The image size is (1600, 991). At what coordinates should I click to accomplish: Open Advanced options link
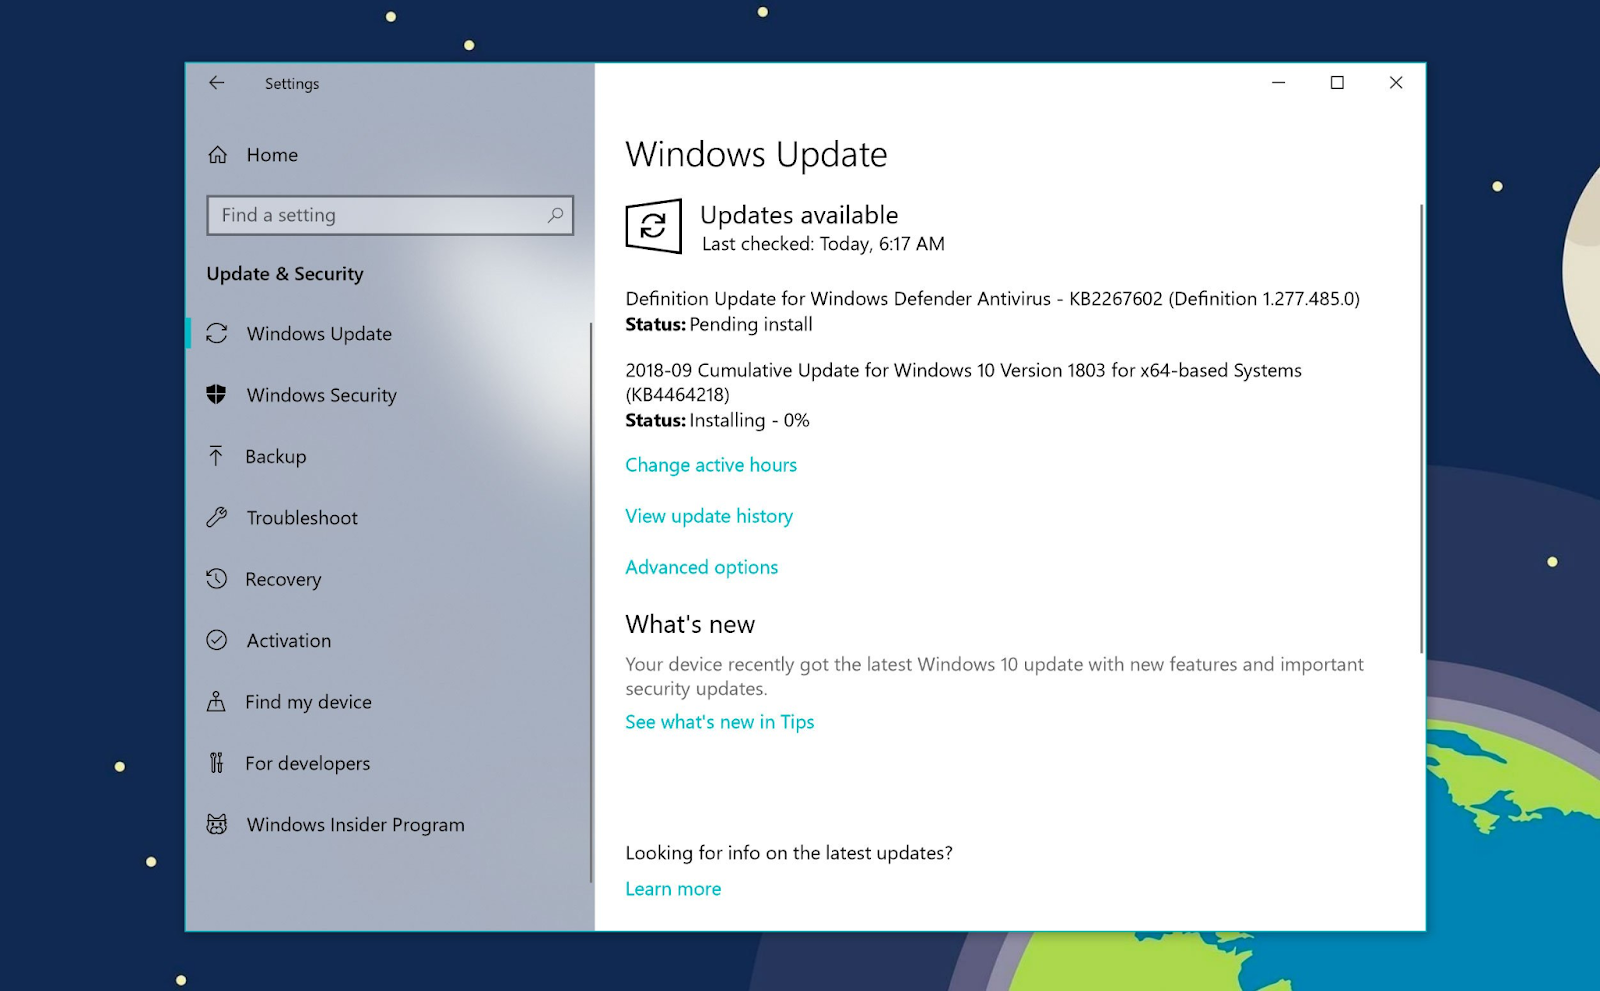[x=701, y=567]
